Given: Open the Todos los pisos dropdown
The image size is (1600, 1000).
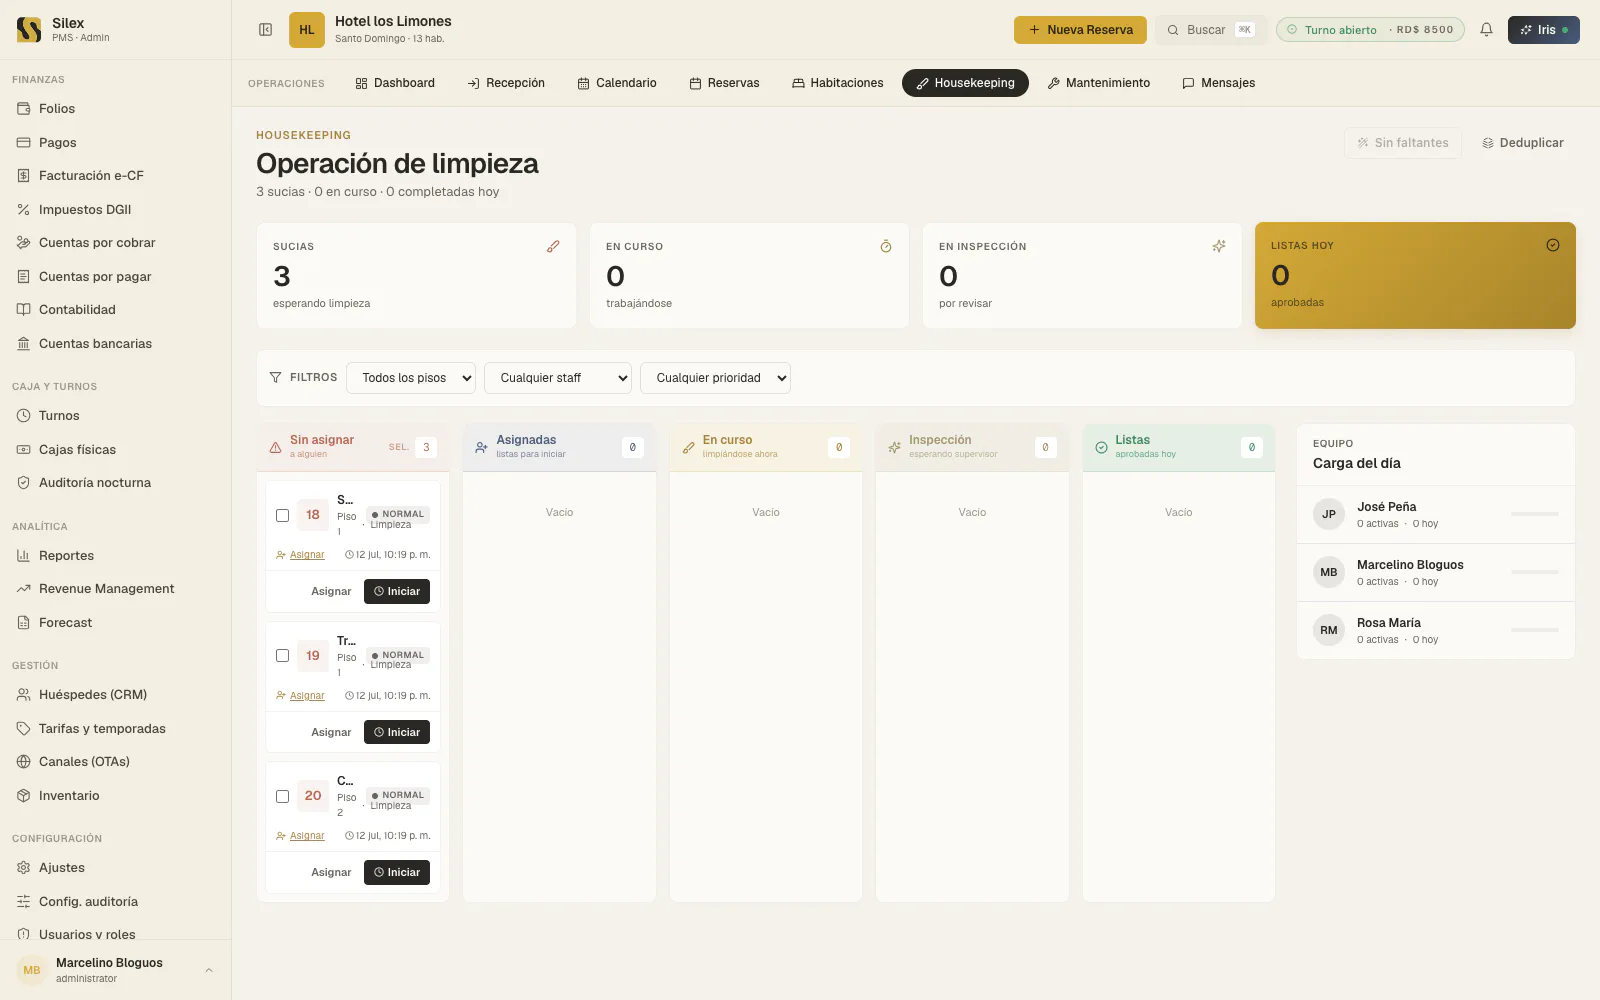Looking at the screenshot, I should [411, 378].
